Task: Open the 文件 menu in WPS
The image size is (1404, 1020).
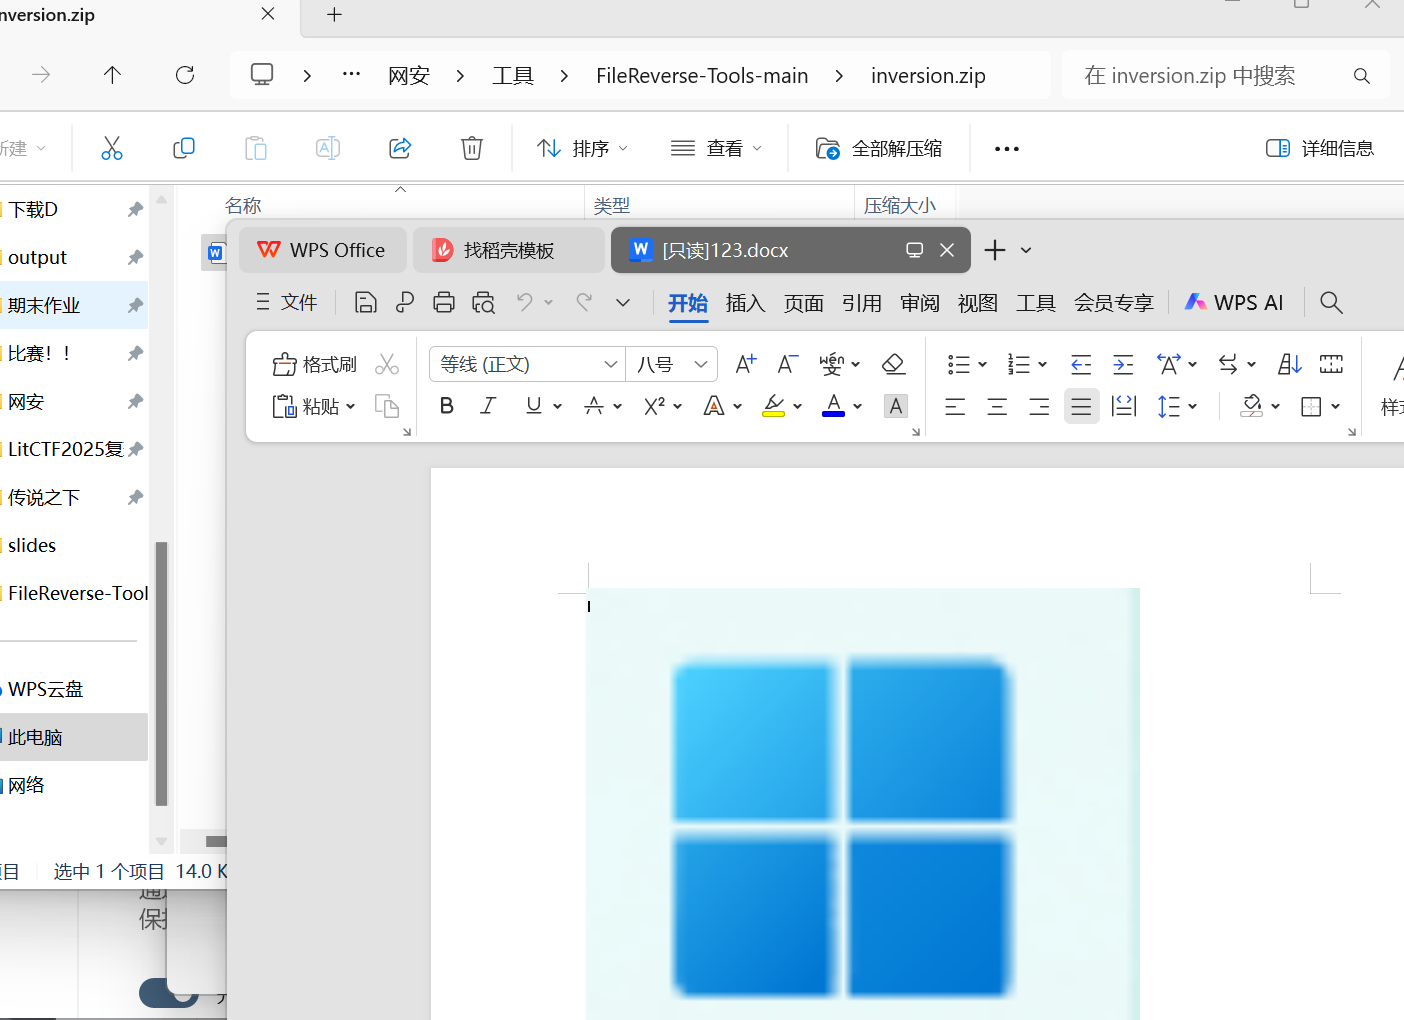Action: (287, 303)
